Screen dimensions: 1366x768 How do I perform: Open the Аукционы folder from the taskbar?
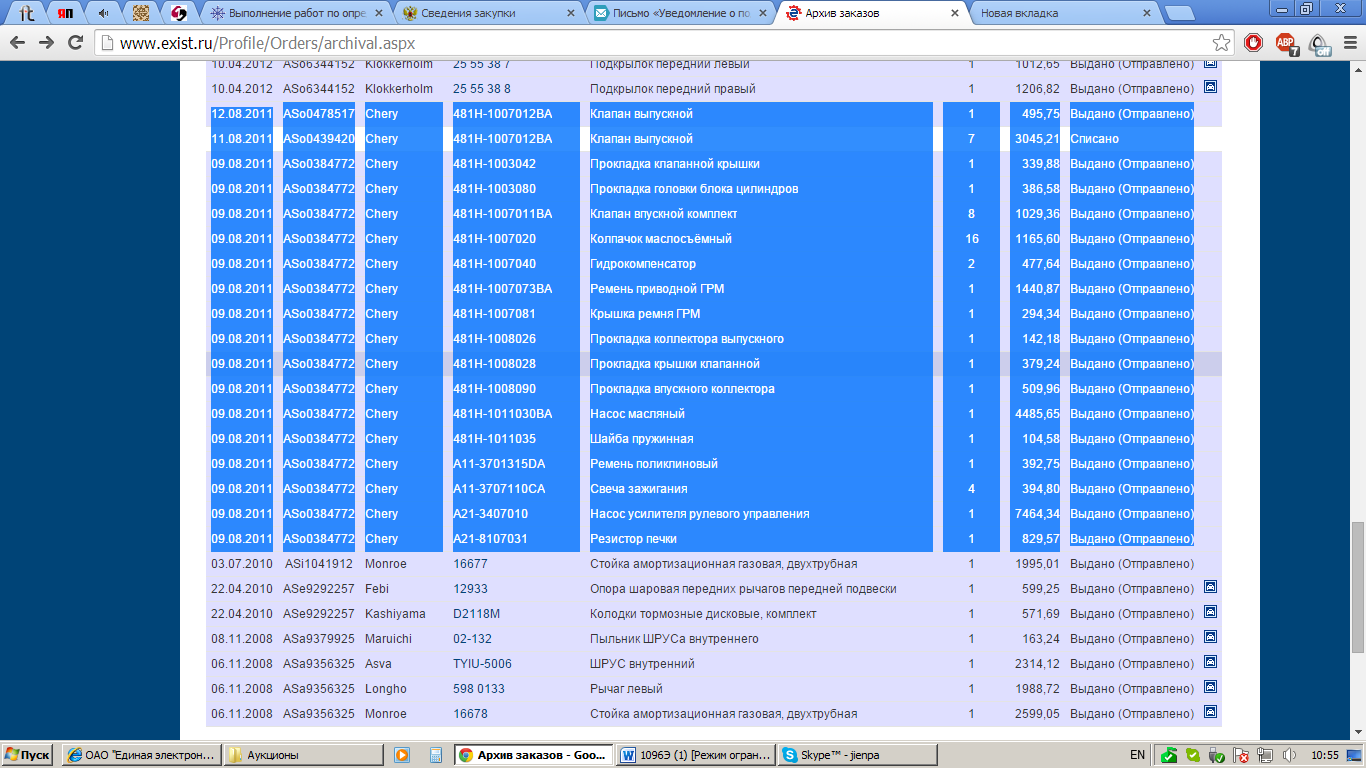pos(304,755)
